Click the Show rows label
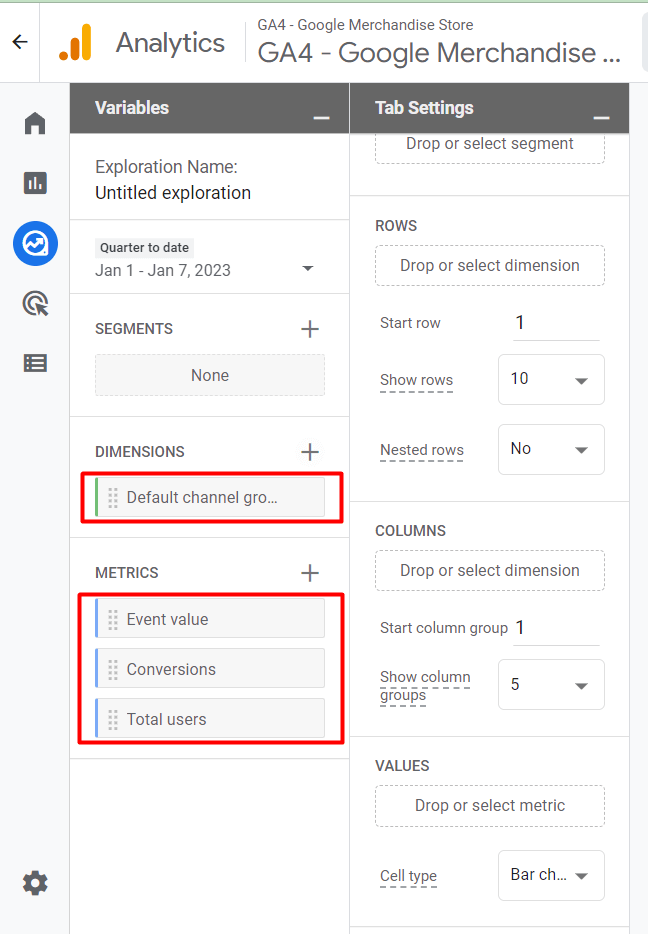The image size is (648, 934). pos(416,380)
